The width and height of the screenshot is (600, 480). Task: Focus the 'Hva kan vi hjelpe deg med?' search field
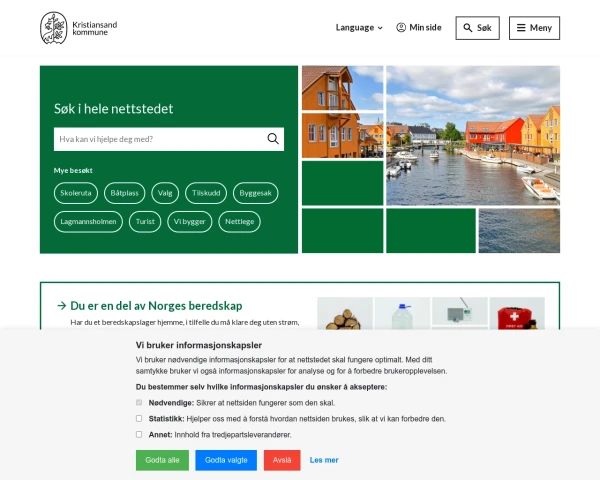coord(169,139)
